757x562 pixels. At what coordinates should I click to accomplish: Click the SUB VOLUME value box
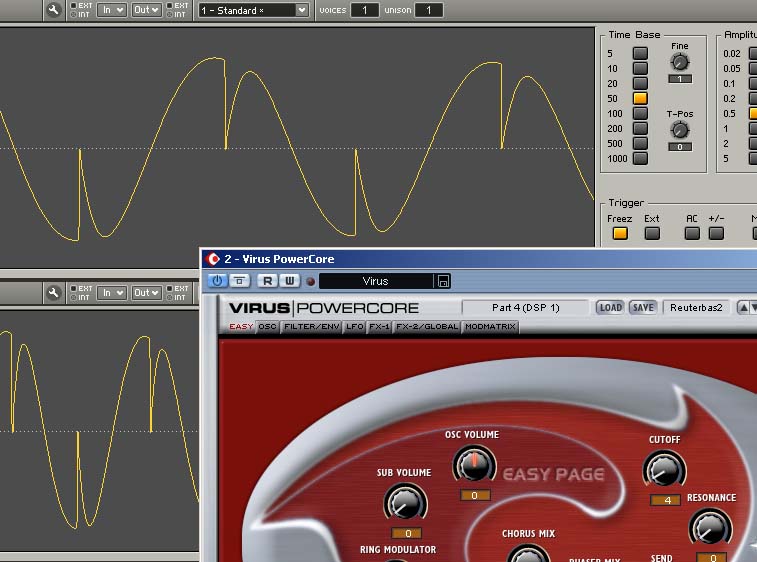coord(407,534)
